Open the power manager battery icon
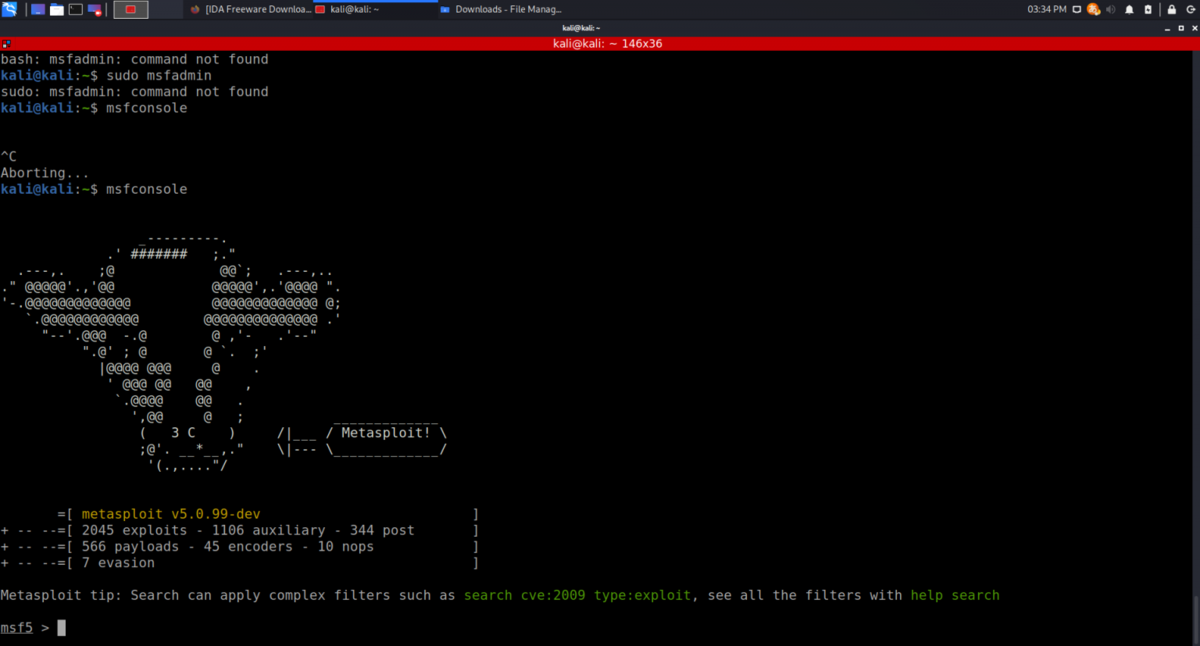 click(x=1148, y=10)
